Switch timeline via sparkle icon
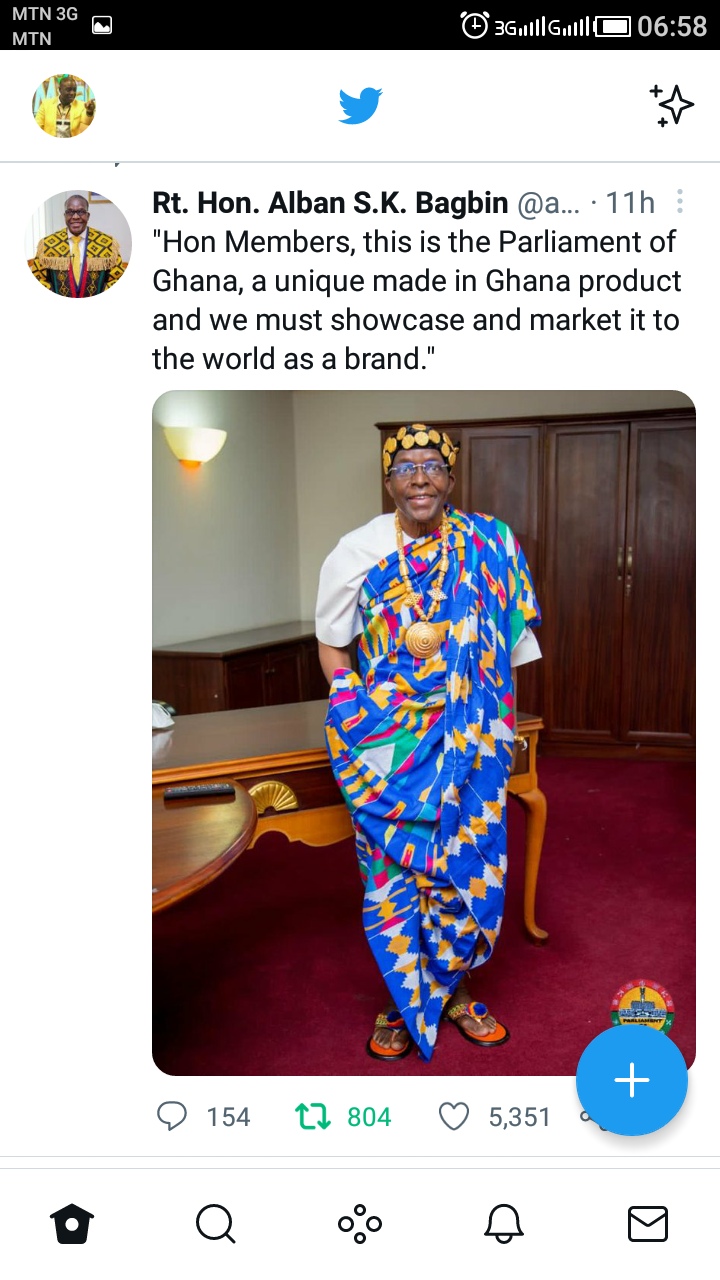 (671, 105)
